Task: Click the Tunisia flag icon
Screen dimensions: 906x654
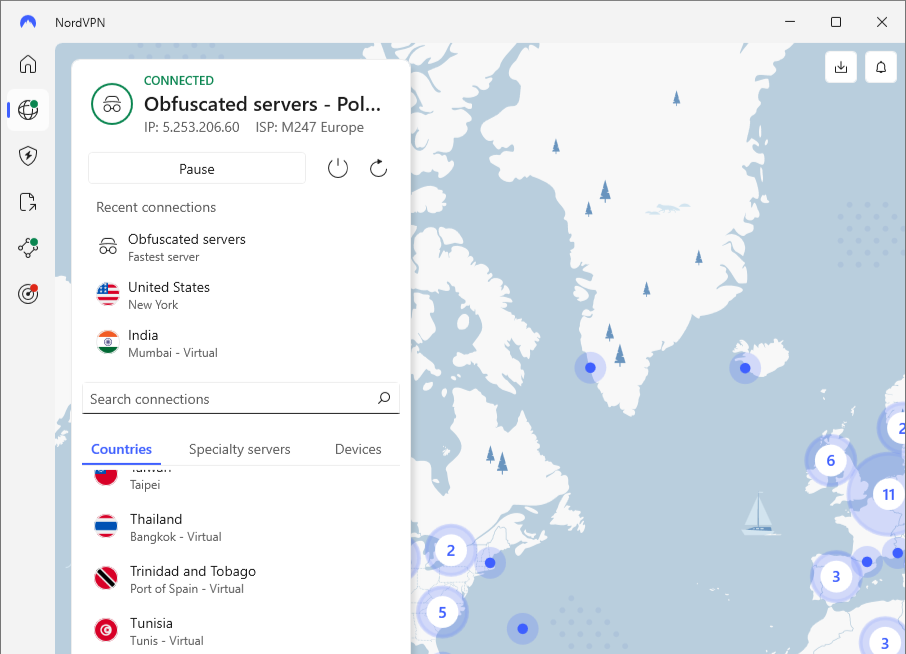Action: click(106, 630)
